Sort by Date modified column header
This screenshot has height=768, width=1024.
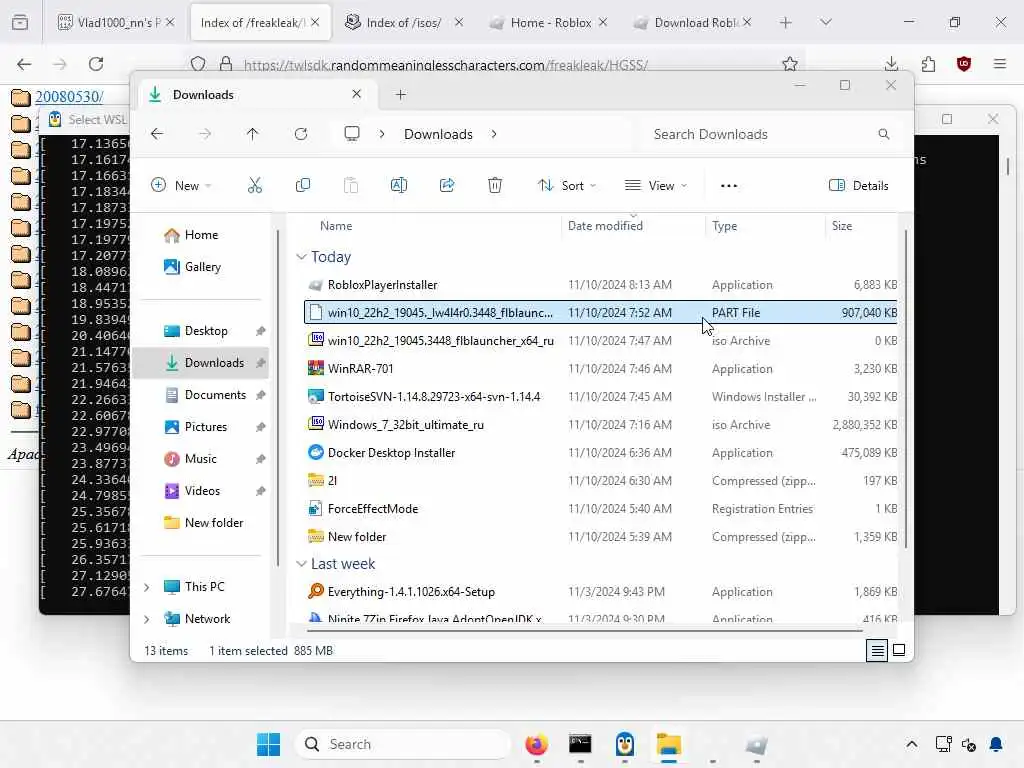(605, 226)
